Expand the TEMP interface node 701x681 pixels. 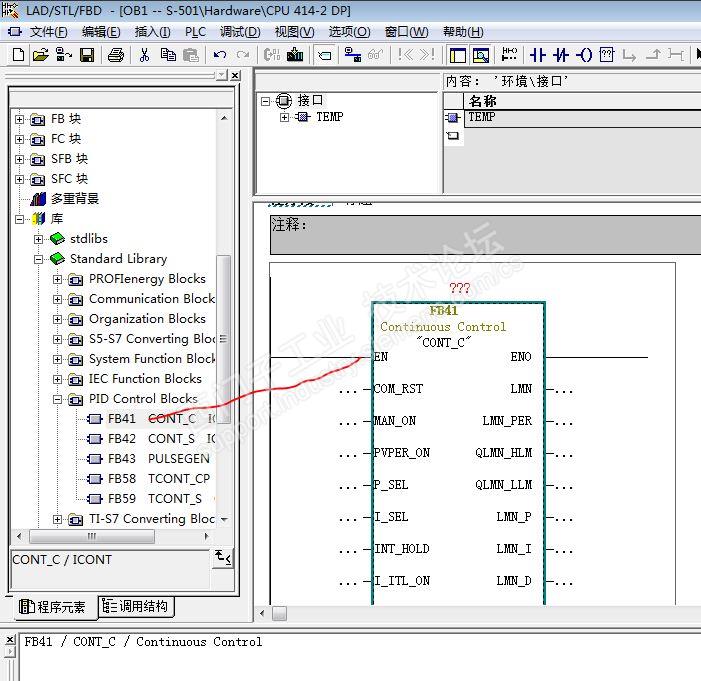(285, 117)
